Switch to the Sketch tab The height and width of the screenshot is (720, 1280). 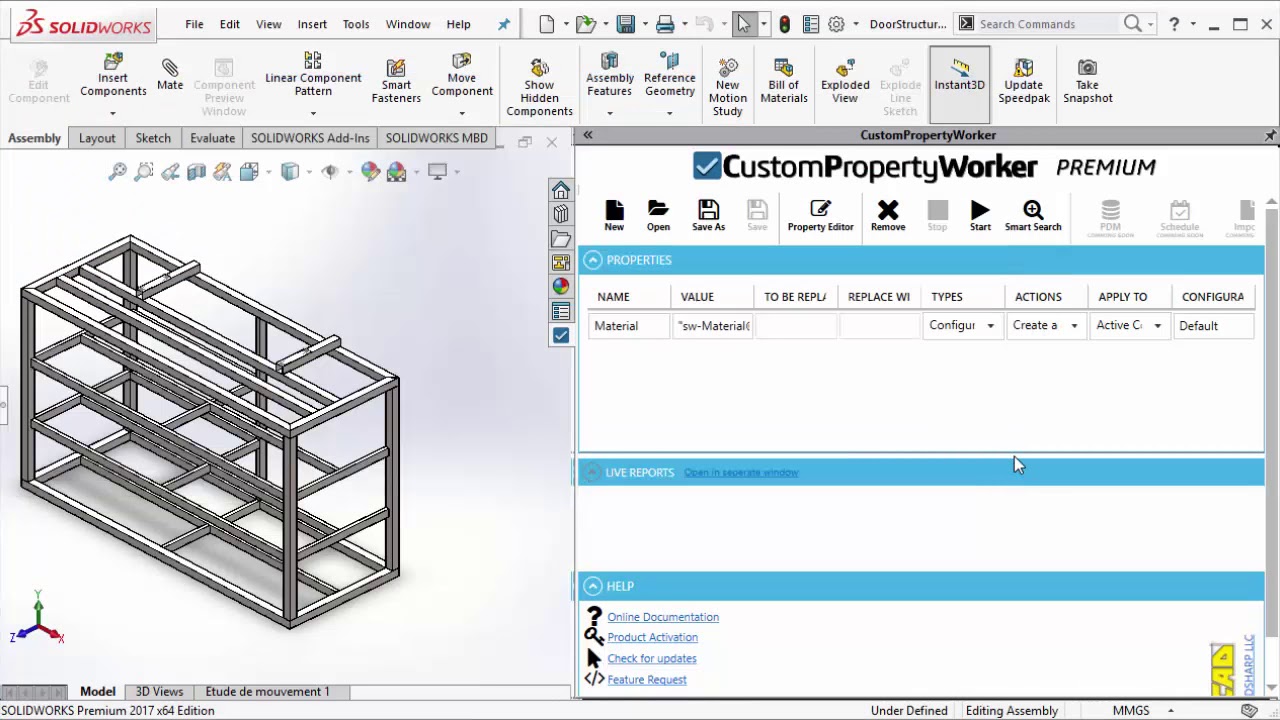[x=153, y=138]
